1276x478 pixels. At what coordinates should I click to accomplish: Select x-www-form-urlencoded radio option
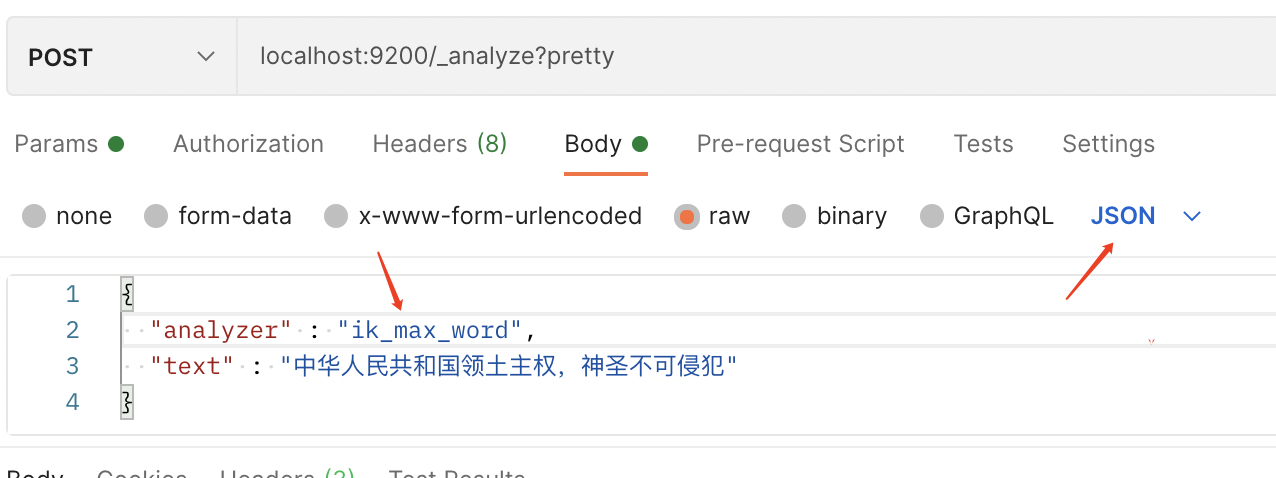coord(337,216)
